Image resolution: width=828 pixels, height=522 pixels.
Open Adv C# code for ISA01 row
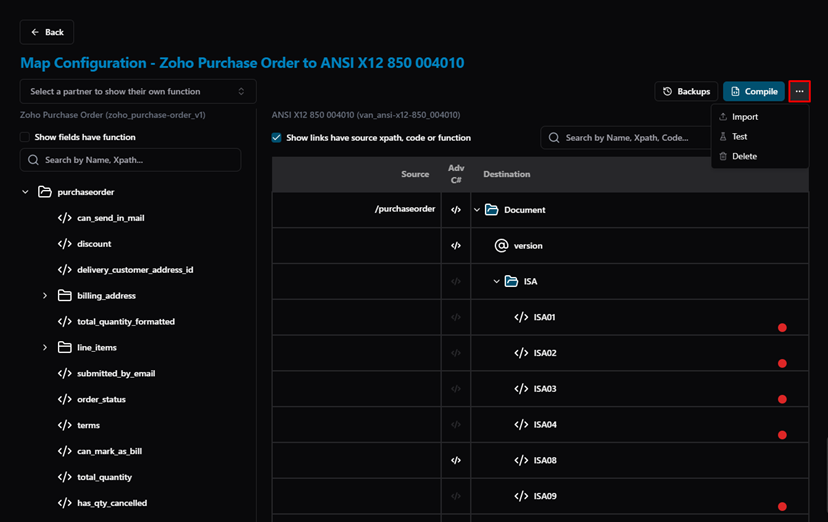coord(456,317)
